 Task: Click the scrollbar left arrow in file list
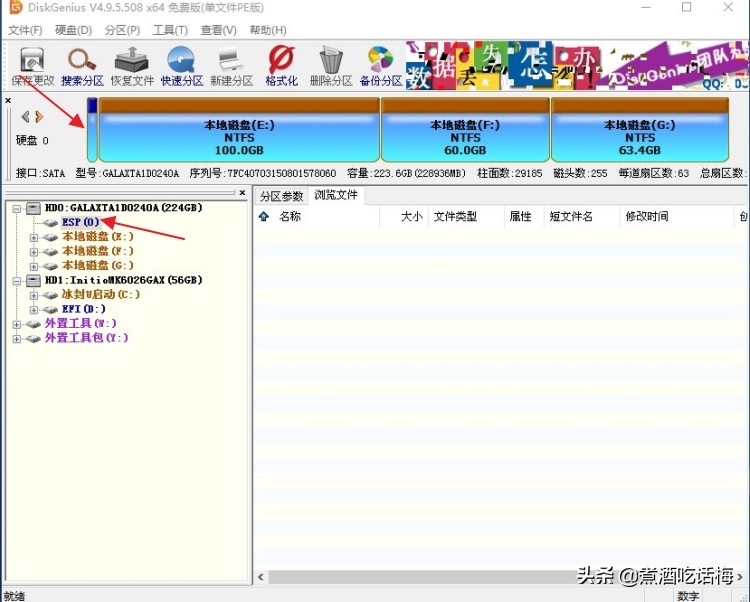[x=261, y=577]
